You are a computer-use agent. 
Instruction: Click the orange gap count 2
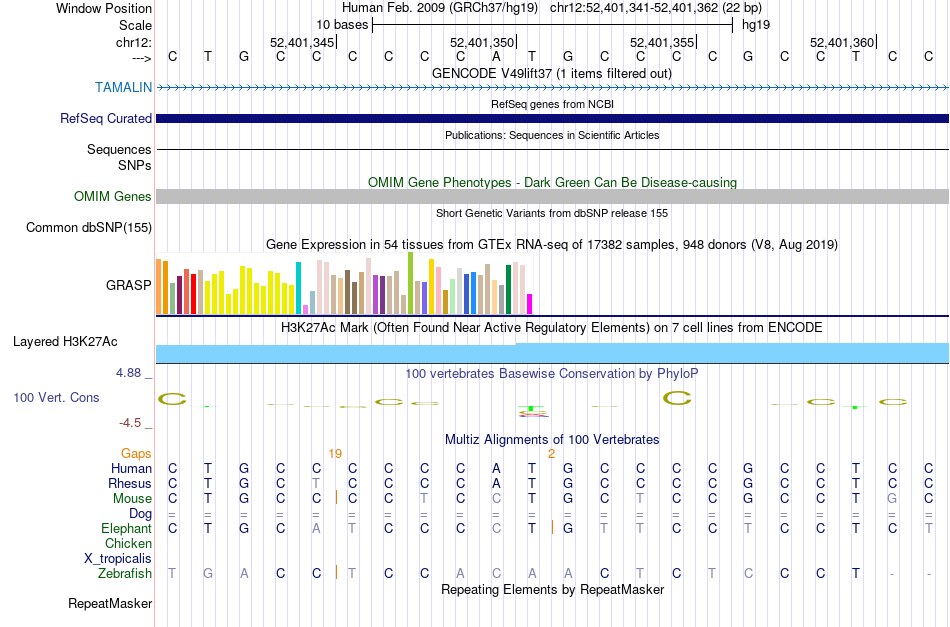[551, 454]
